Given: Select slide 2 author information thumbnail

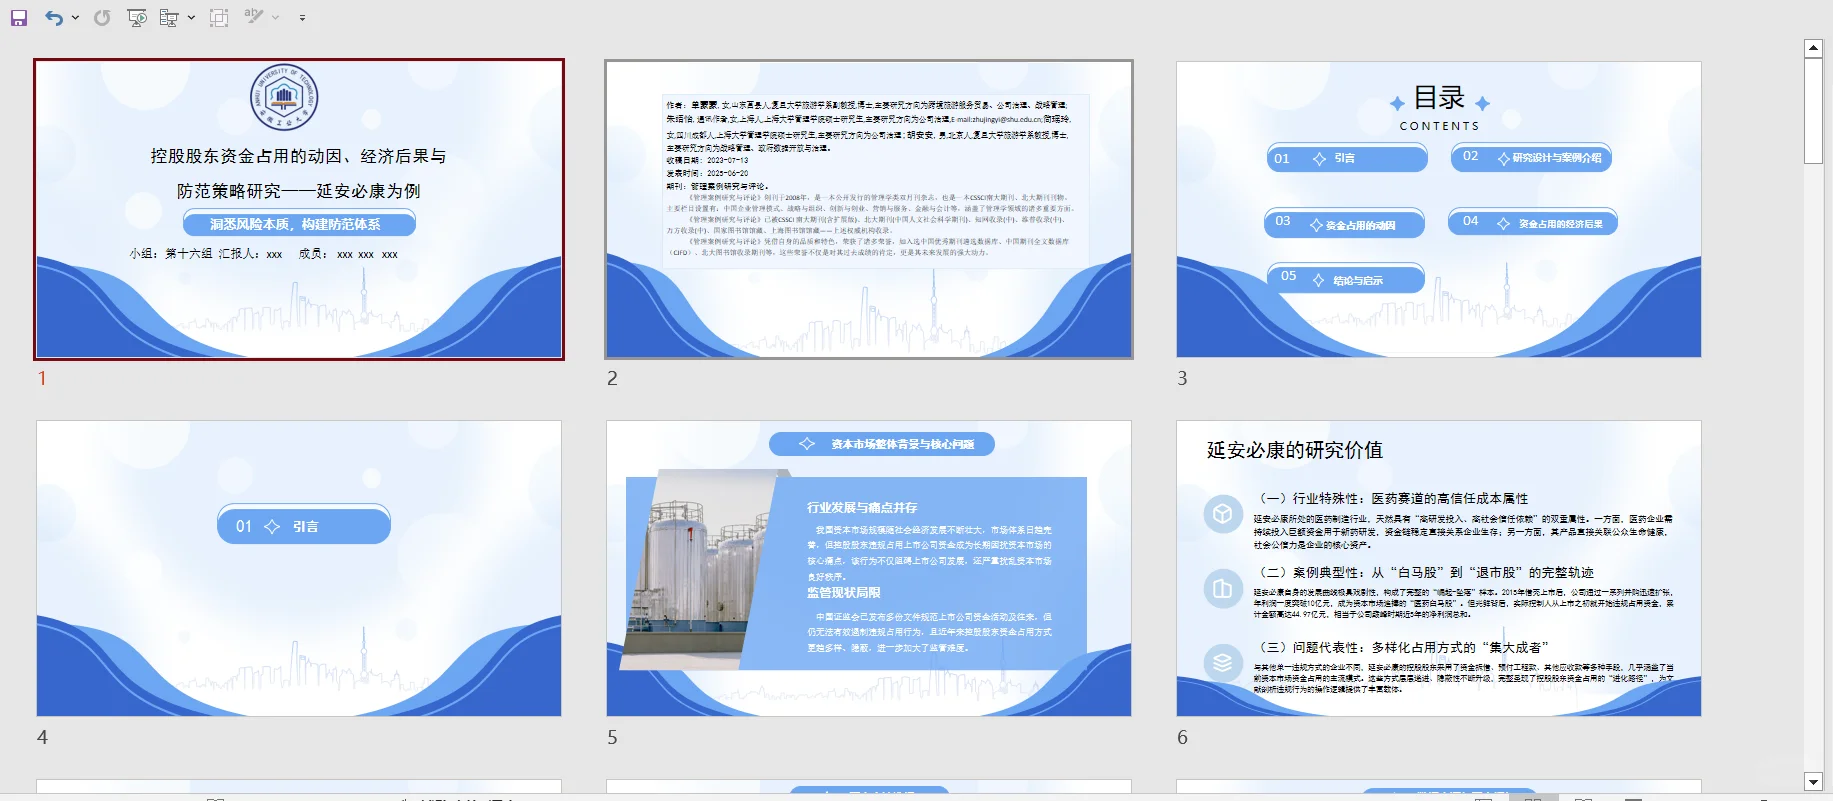Looking at the screenshot, I should point(869,209).
